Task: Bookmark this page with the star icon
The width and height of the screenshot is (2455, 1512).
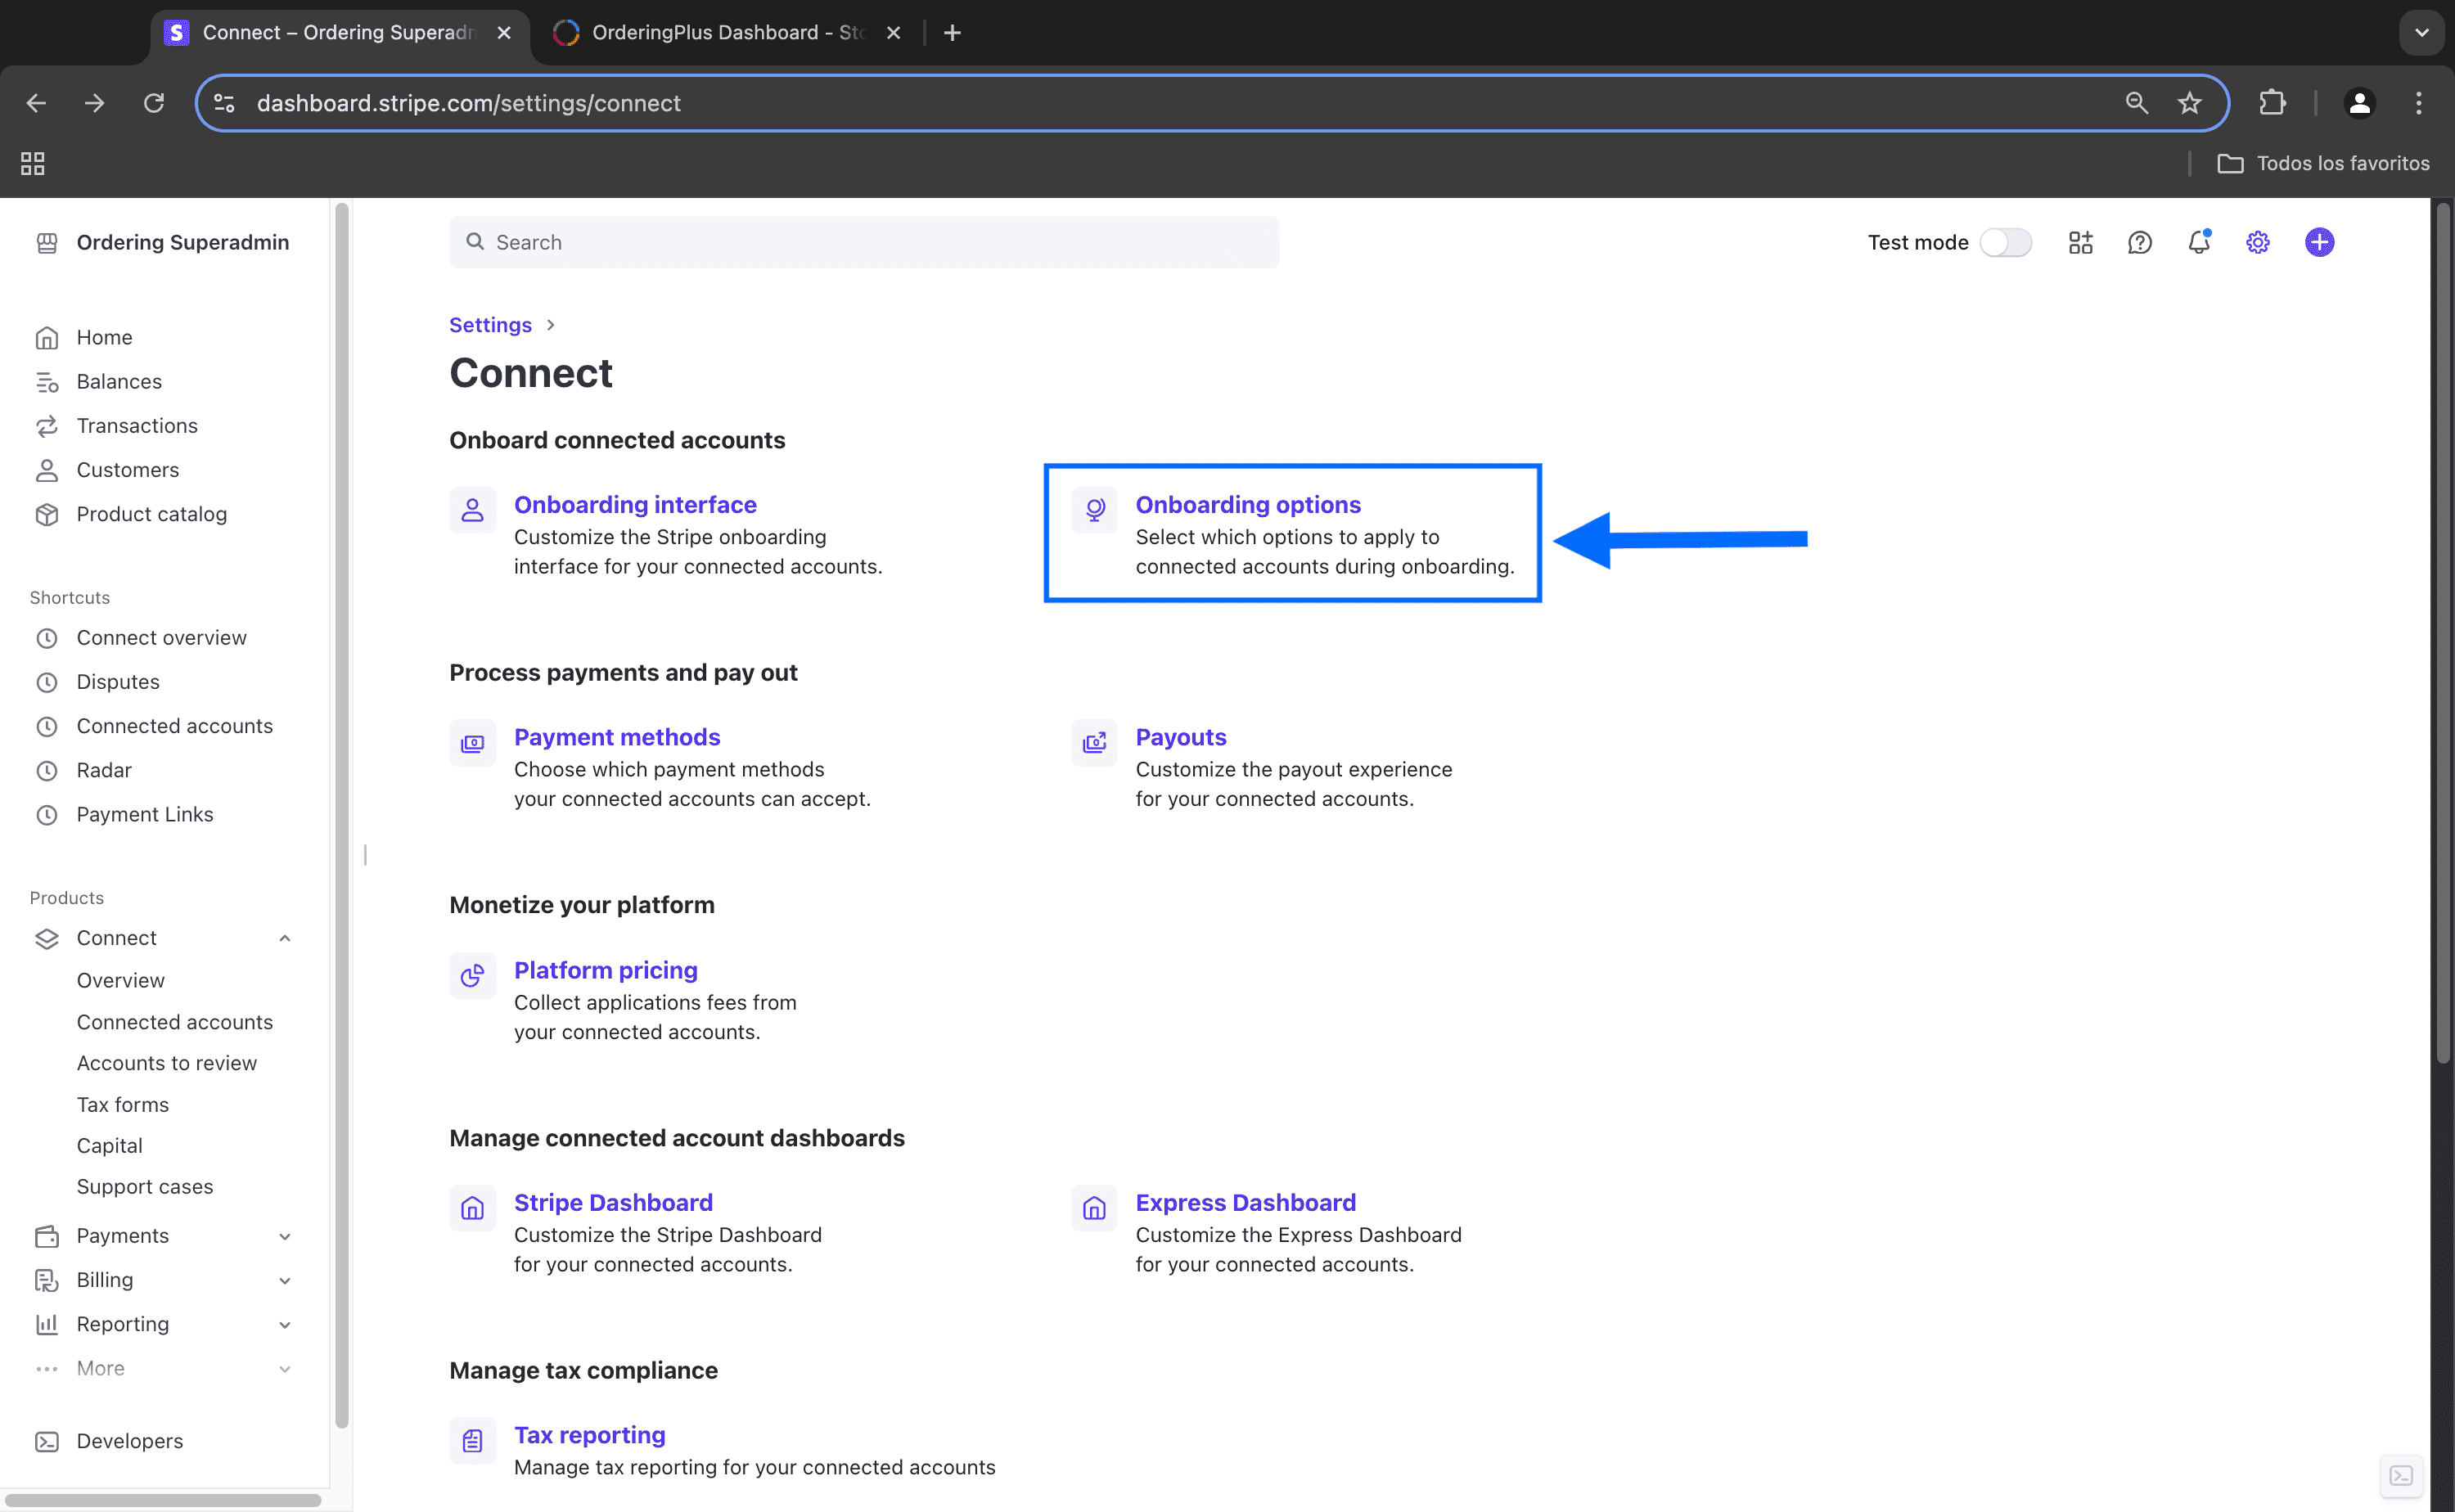Action: (2189, 103)
